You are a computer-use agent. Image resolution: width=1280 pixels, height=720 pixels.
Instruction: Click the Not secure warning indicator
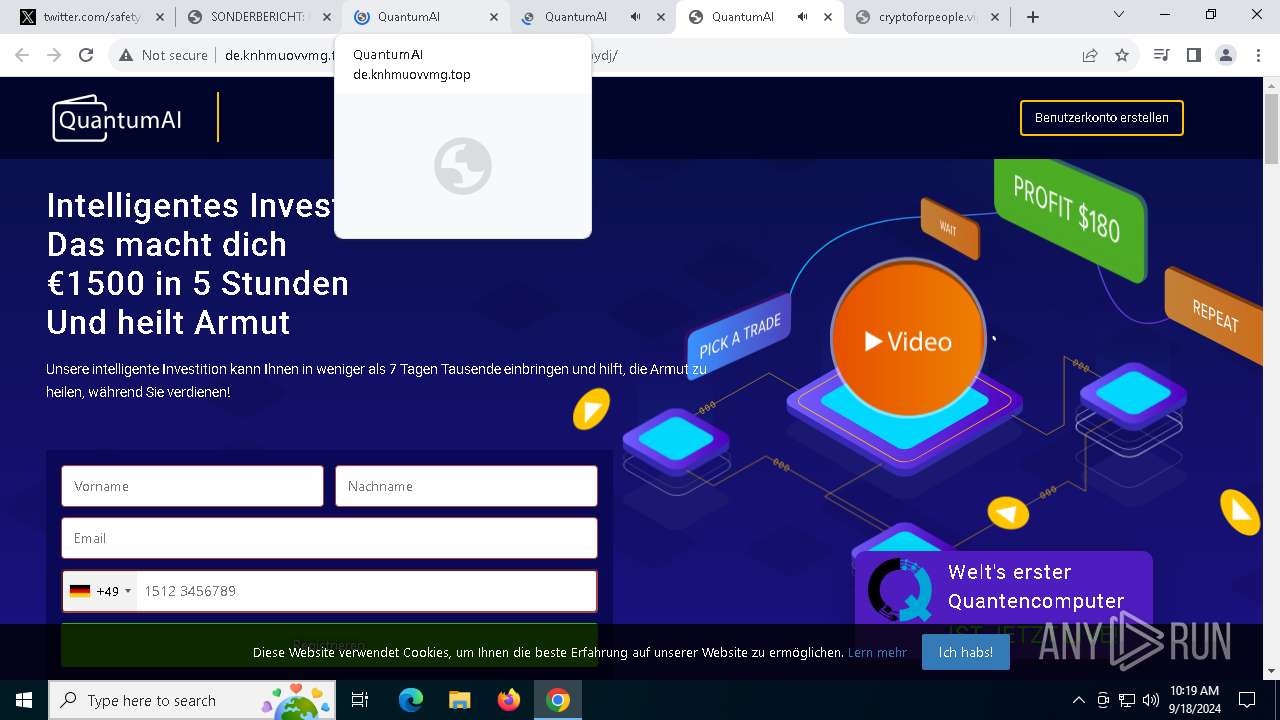(163, 55)
